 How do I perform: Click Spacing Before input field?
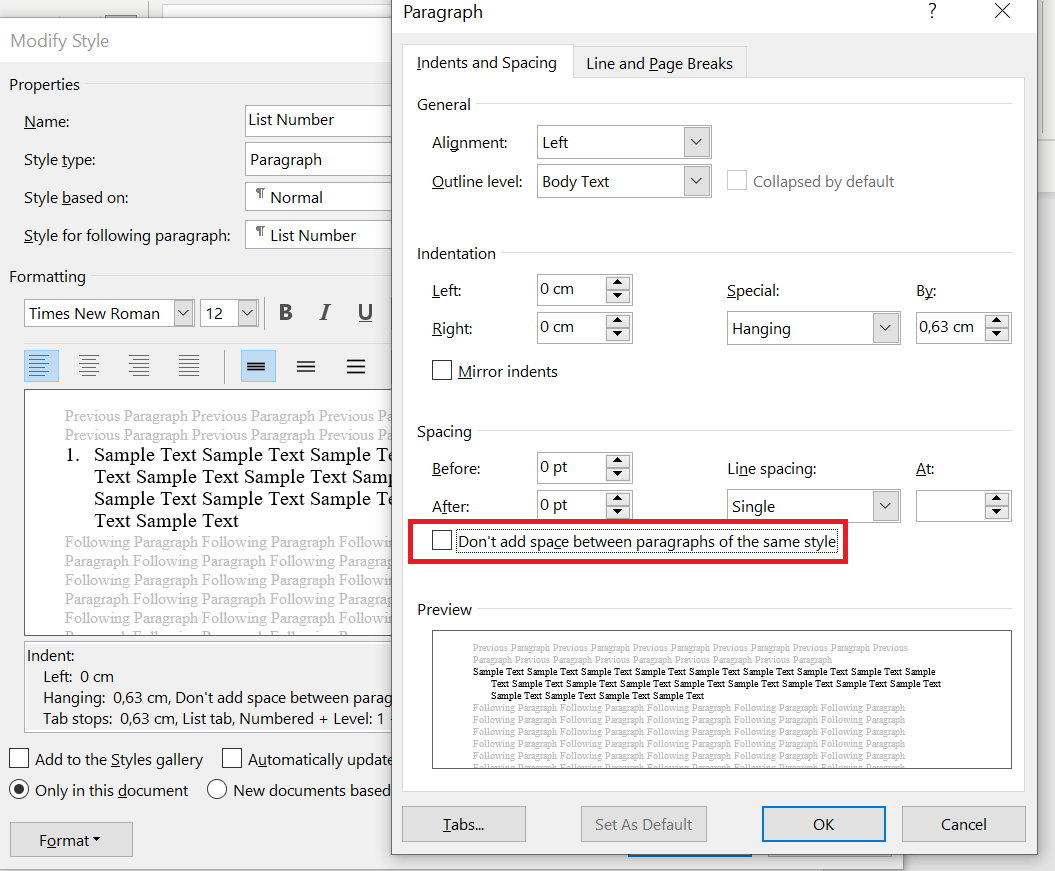[571, 467]
